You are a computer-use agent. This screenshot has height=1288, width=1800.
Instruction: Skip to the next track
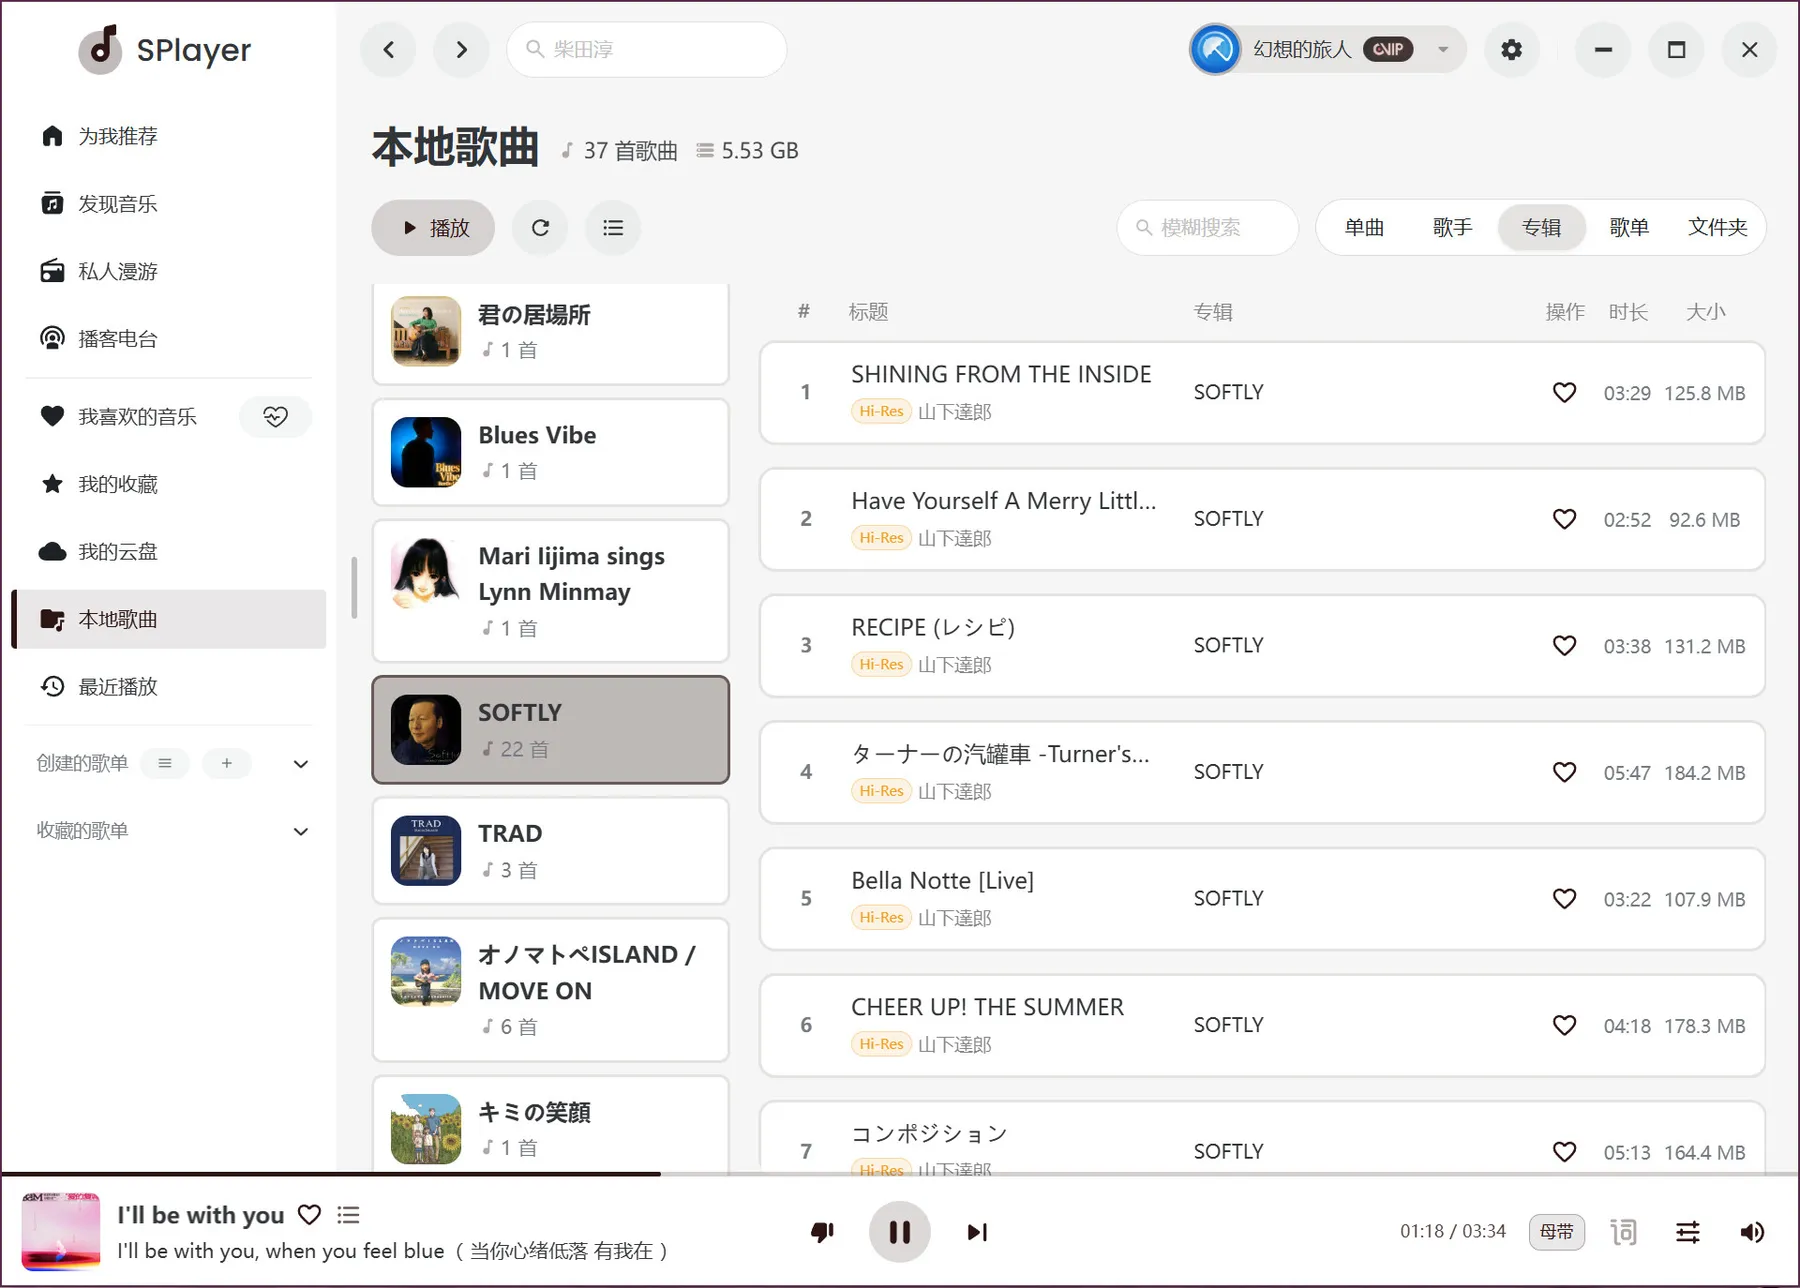(977, 1232)
